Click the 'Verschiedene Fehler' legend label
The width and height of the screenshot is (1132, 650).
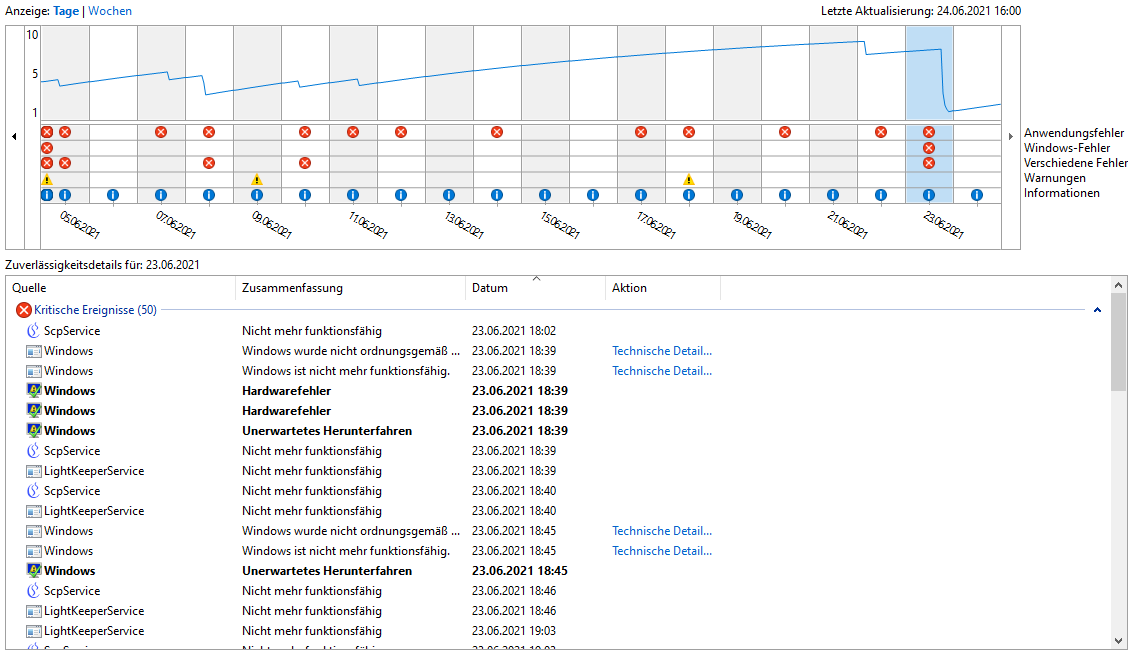tap(1076, 163)
